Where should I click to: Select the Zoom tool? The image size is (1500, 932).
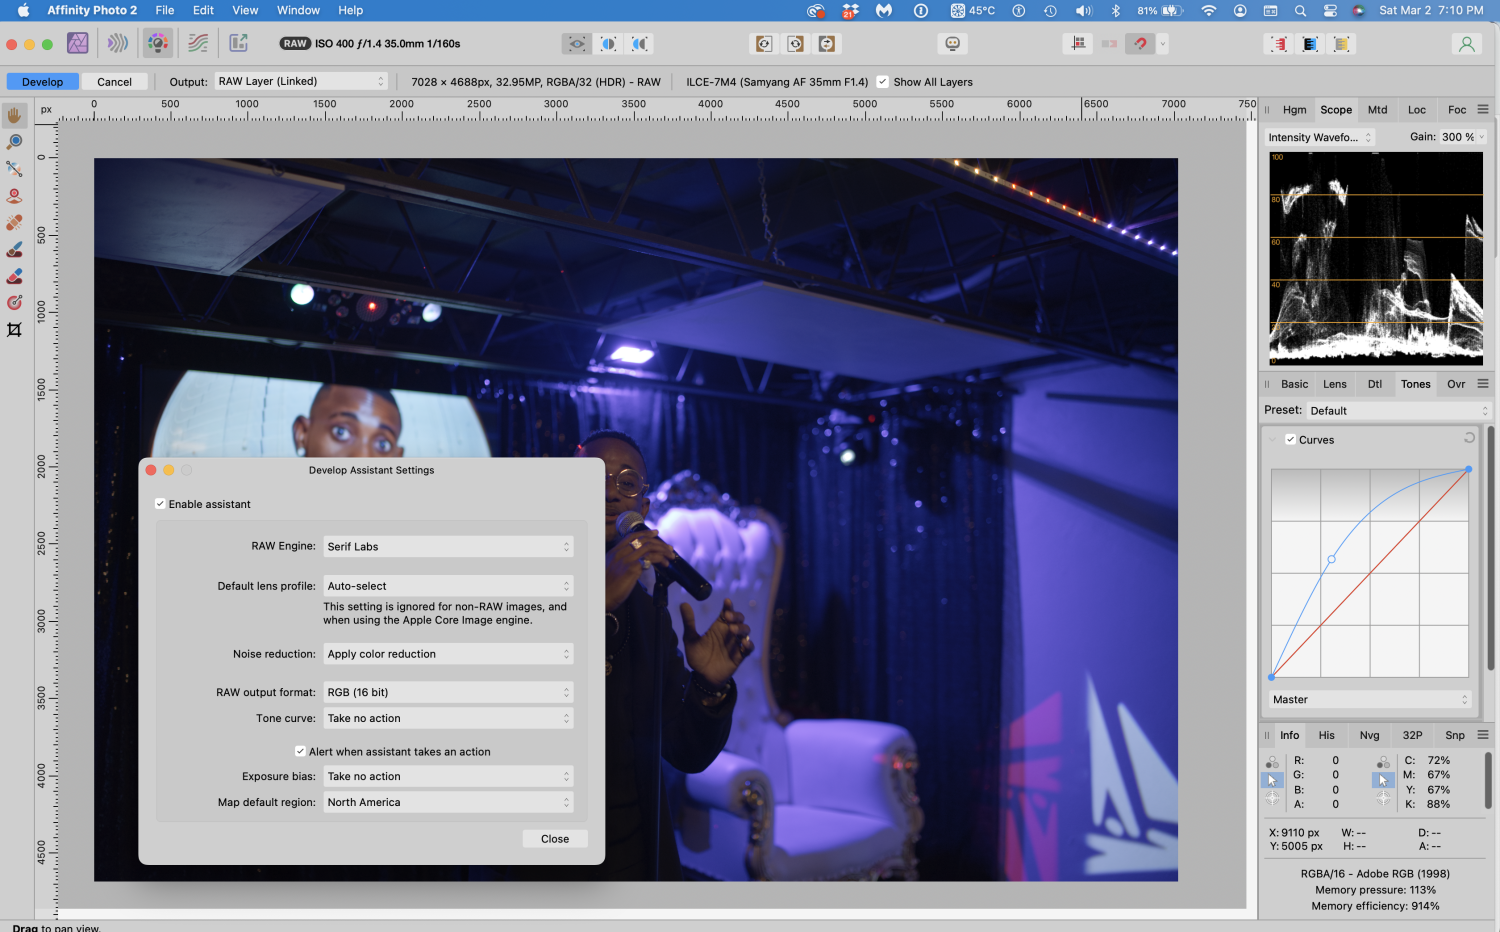click(14, 141)
